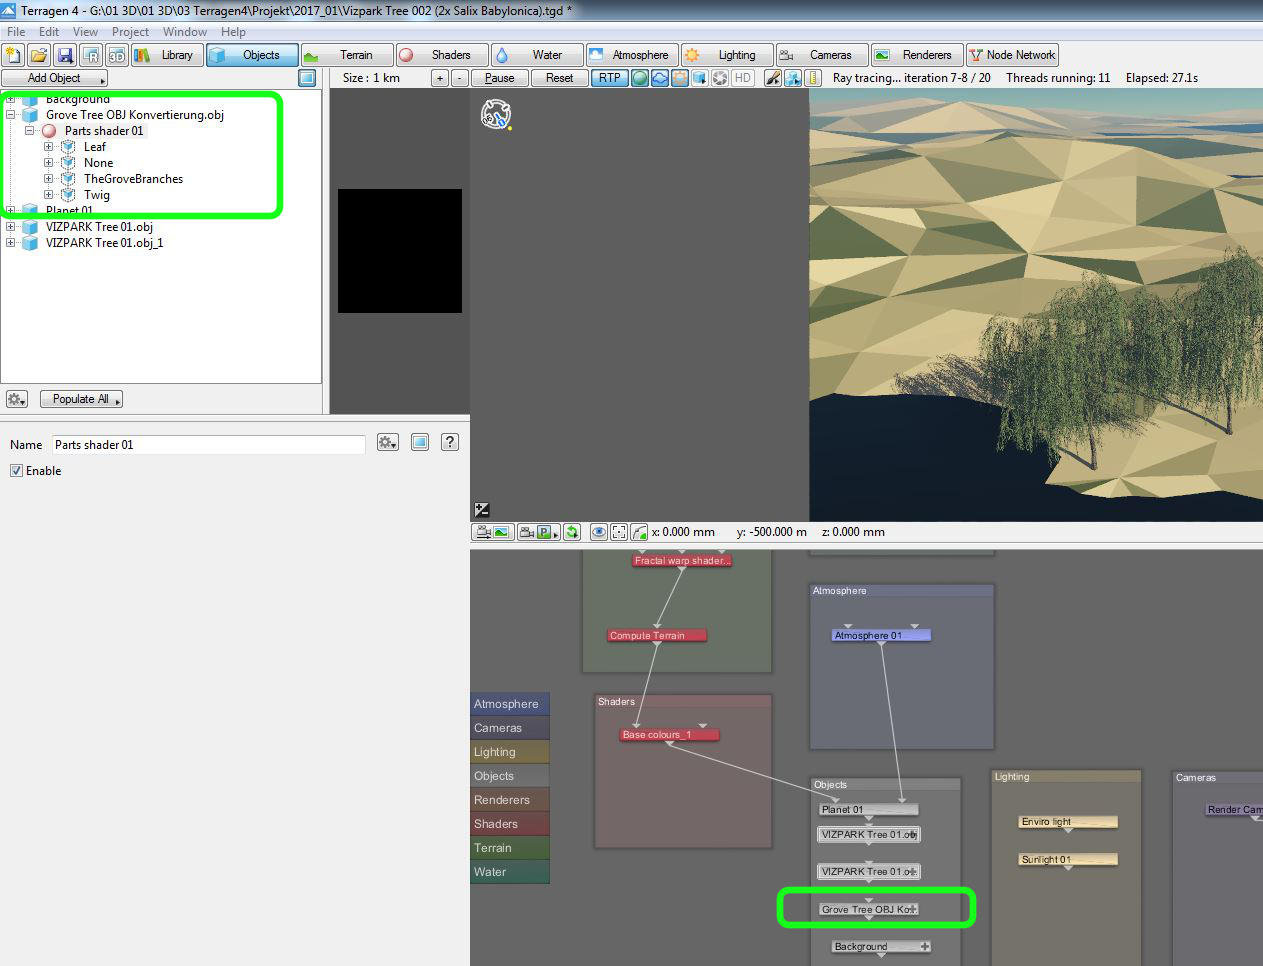The height and width of the screenshot is (966, 1263).
Task: Expand the TheGroveBranches tree item
Action: pos(49,179)
